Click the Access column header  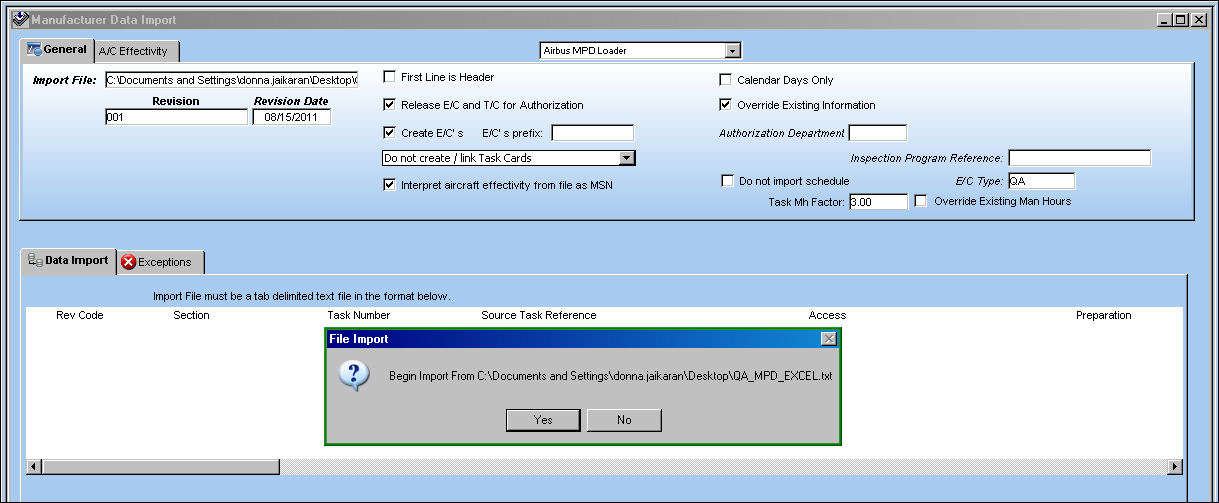coord(827,315)
